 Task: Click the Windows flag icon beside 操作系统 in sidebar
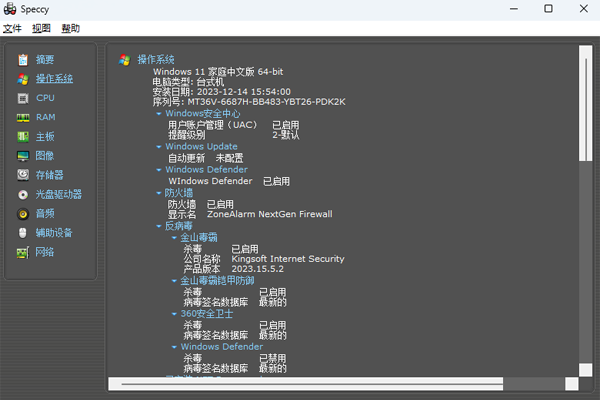tap(23, 79)
